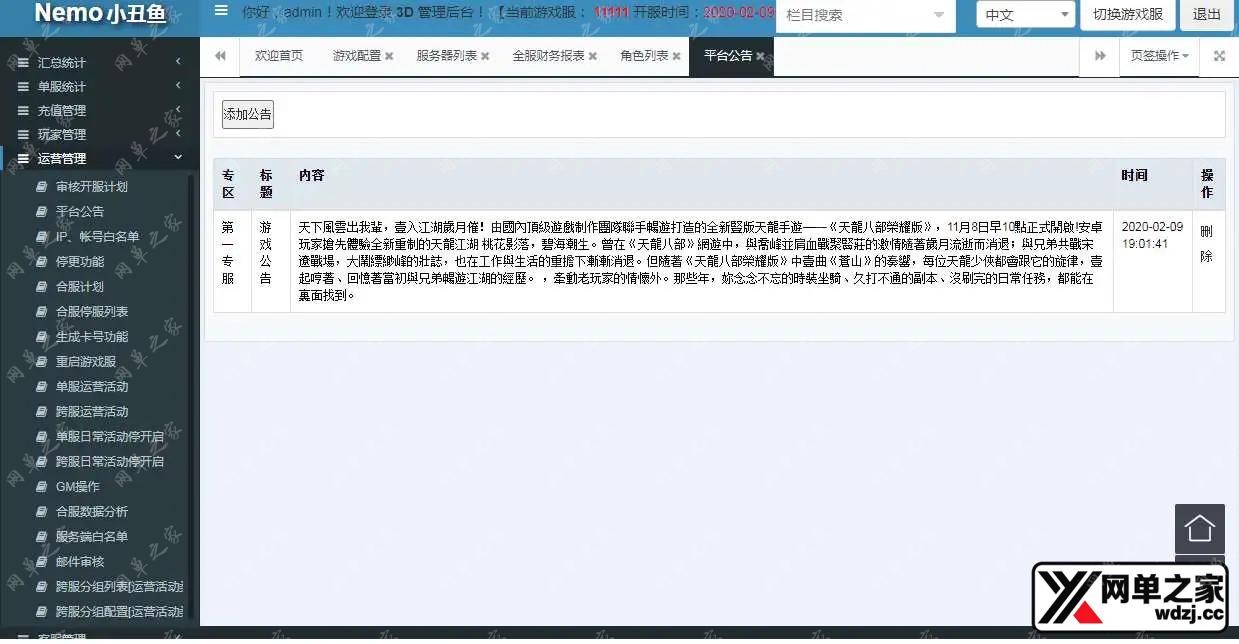Viewport: 1239px width, 644px height.
Task: Click the 添加公告 button
Action: (247, 115)
